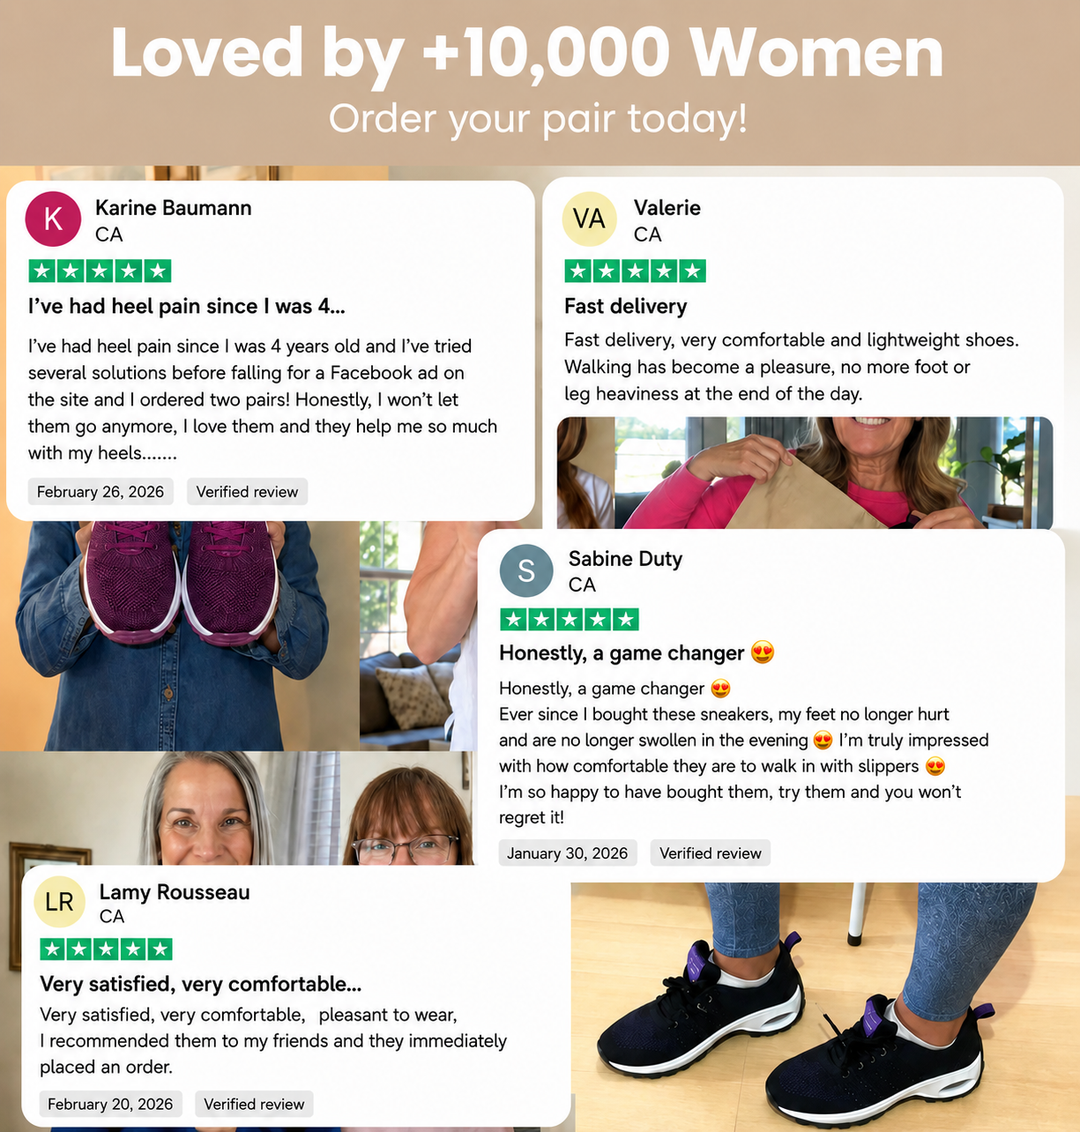The image size is (1080, 1132).
Task: Click the February 20, 2026 date tag
Action: [110, 1104]
